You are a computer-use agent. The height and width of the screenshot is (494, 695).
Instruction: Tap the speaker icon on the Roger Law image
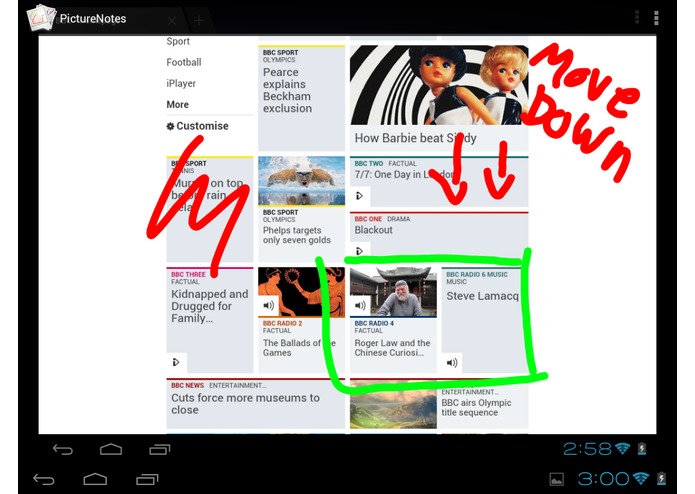(x=360, y=305)
